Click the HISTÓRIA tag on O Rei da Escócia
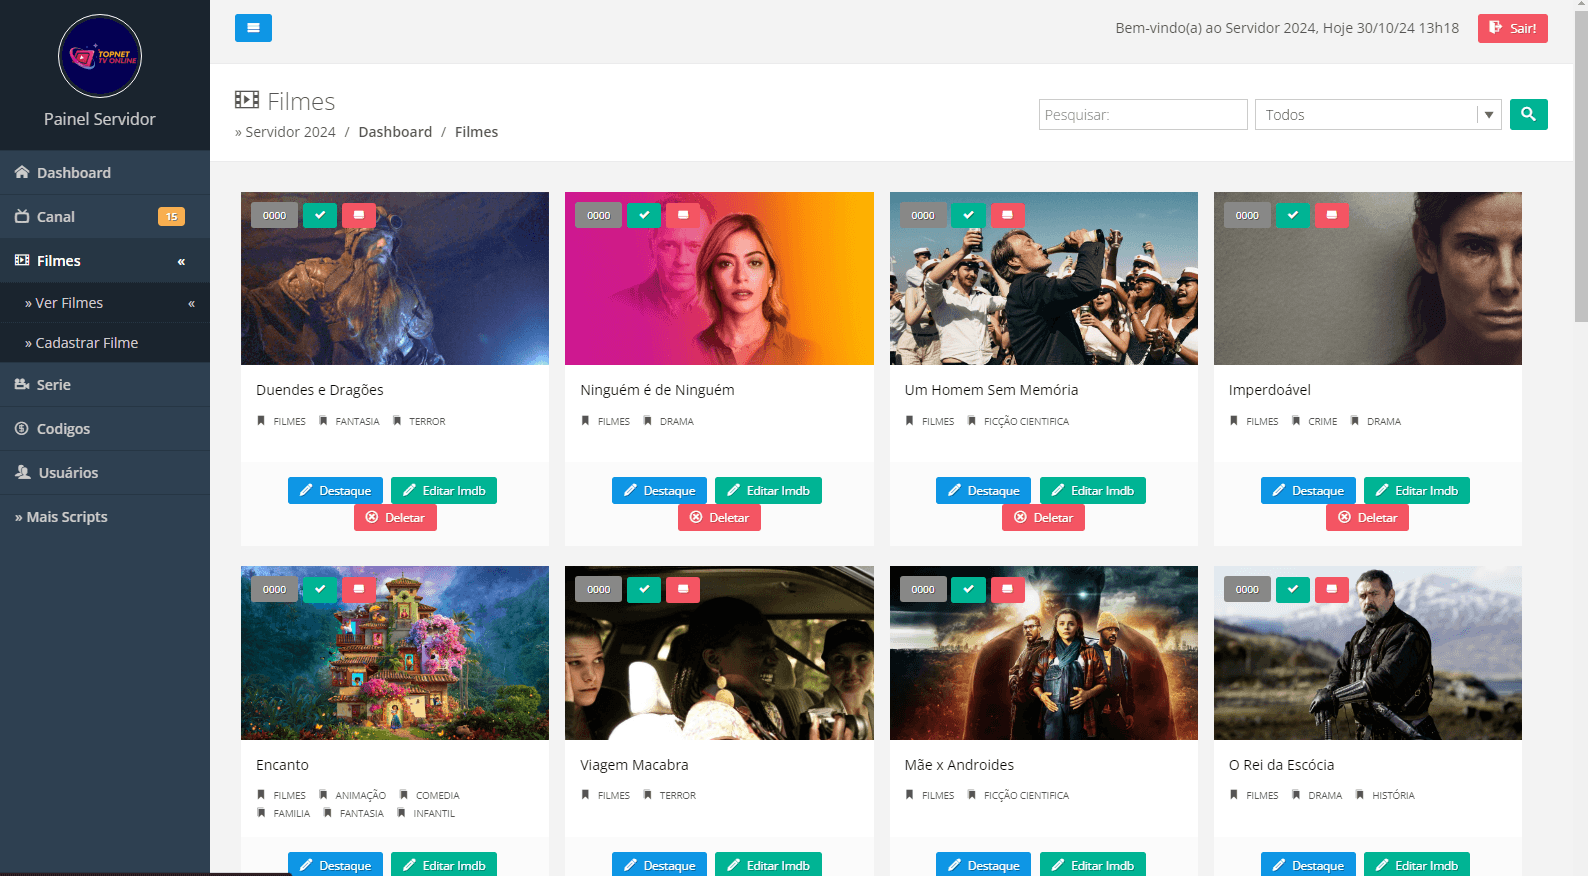The width and height of the screenshot is (1588, 876). point(1393,796)
